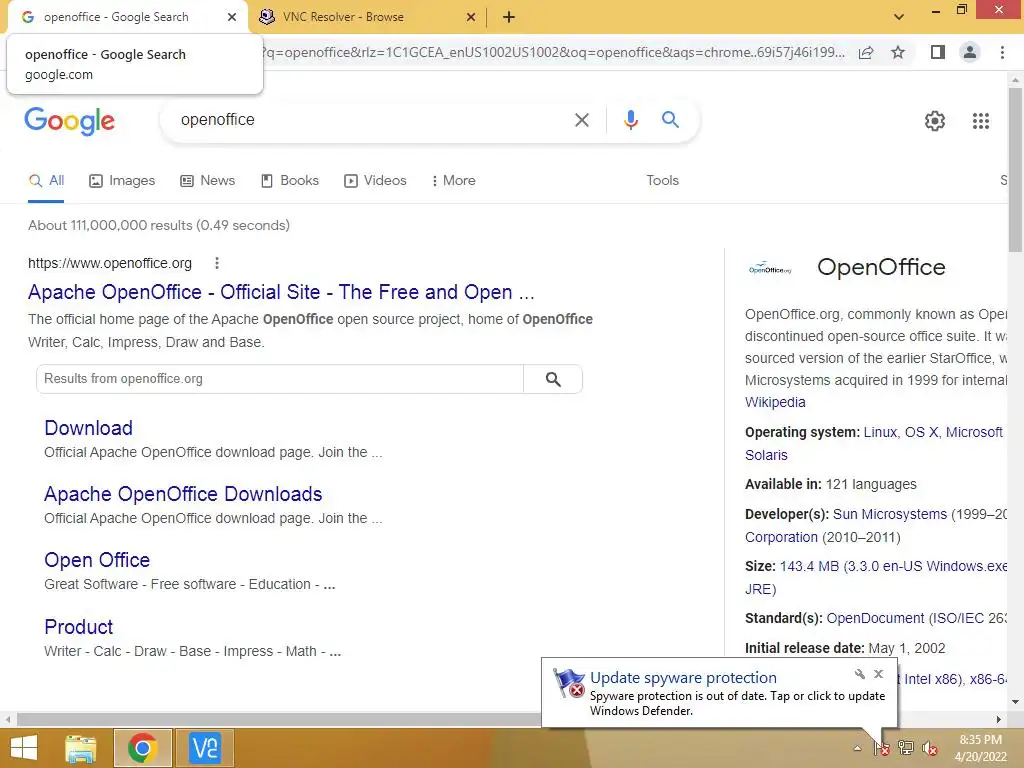Open Chrome profile avatar icon
1024x768 pixels.
coord(970,52)
